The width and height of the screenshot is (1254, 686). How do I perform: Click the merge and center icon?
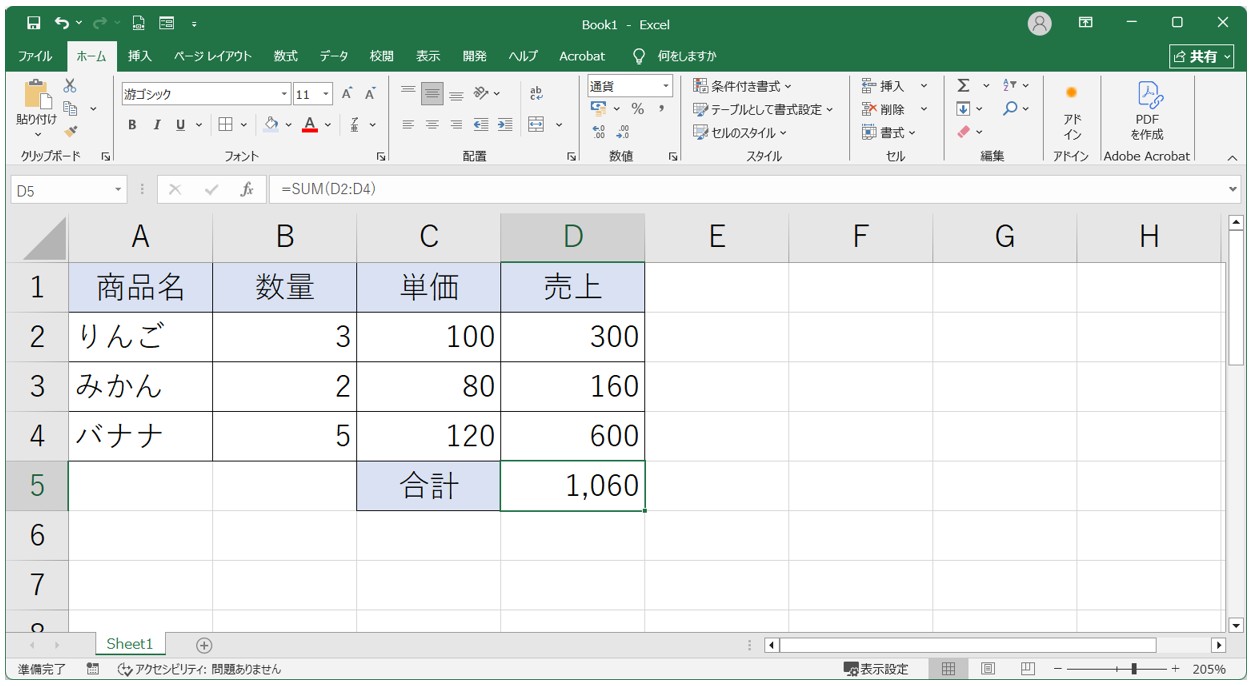[536, 125]
